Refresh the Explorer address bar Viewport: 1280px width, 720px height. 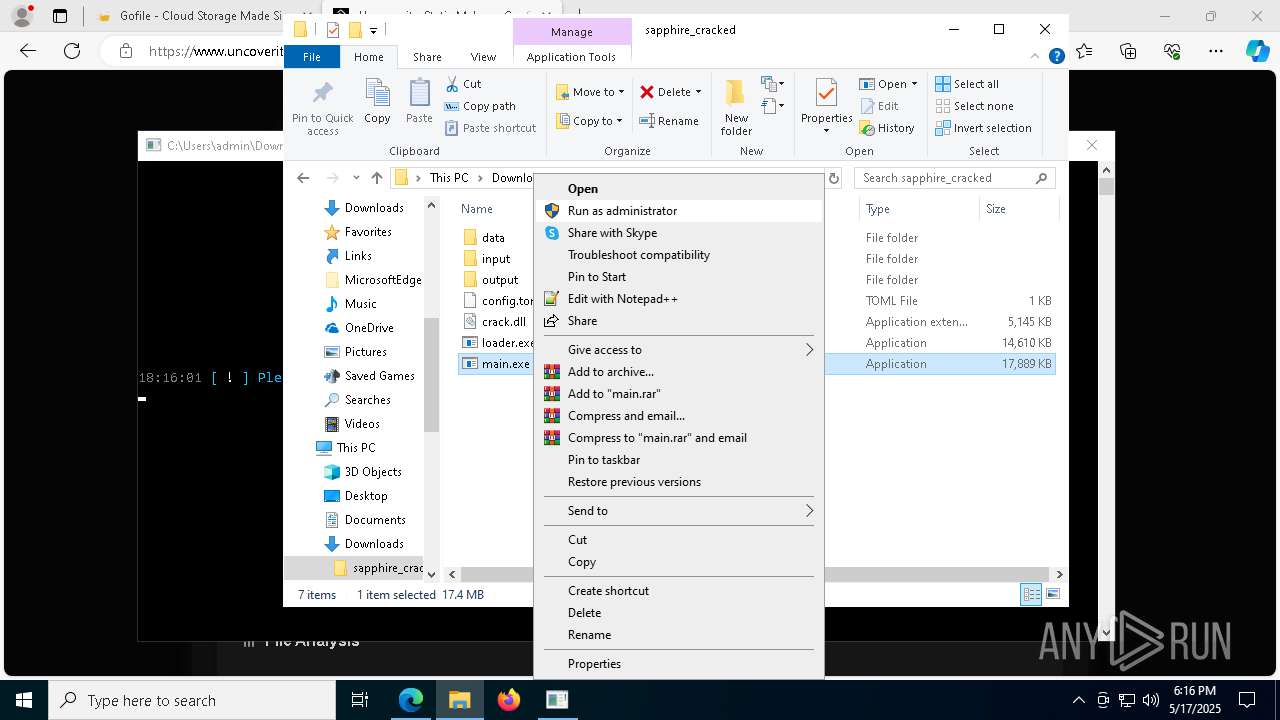pos(834,178)
